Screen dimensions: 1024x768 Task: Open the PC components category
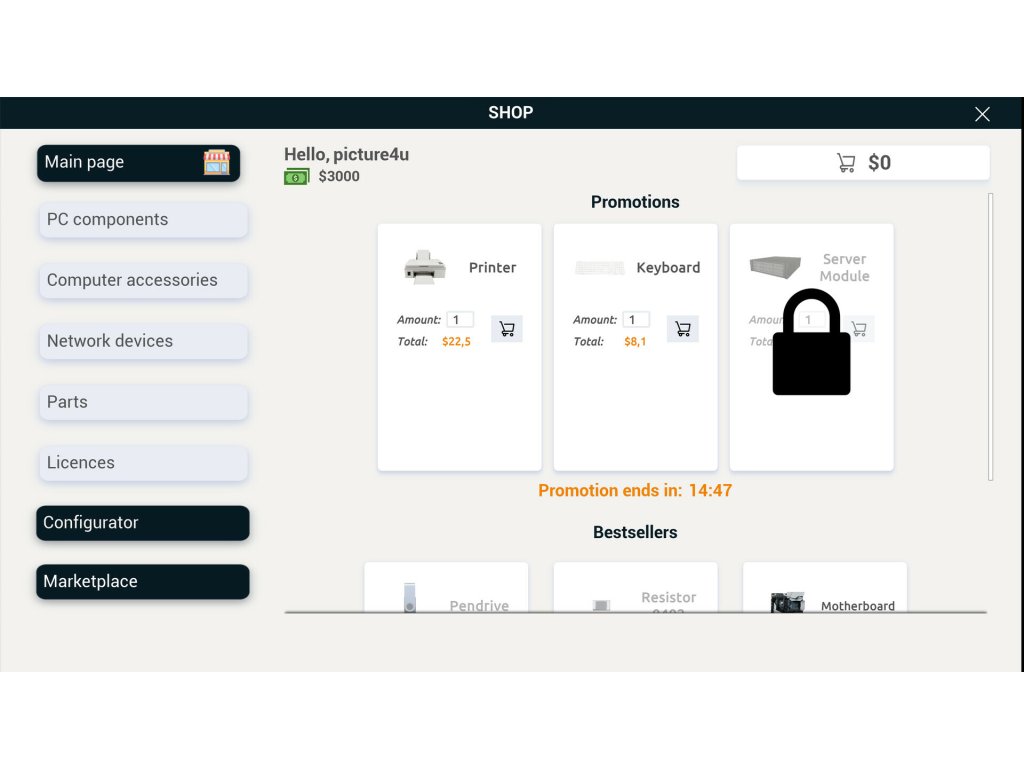click(x=143, y=219)
